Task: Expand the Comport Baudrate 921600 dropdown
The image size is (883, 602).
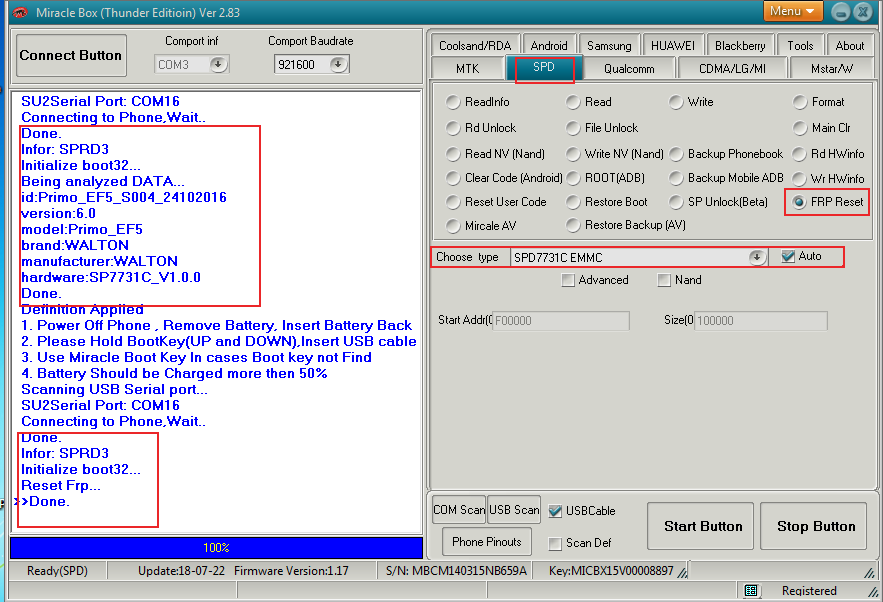Action: point(338,64)
